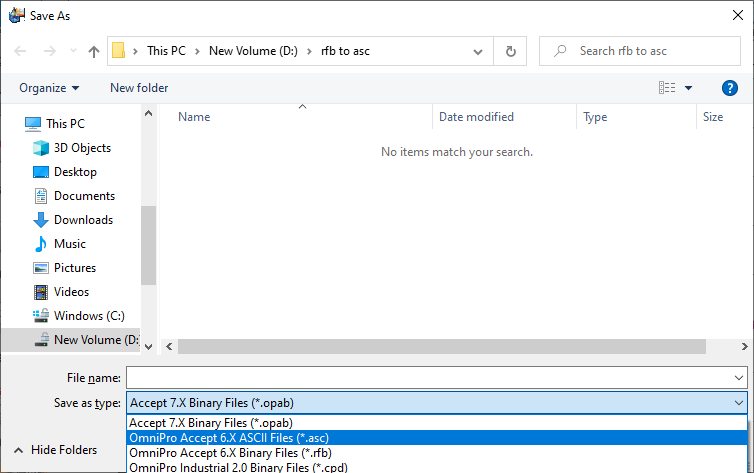Image resolution: width=754 pixels, height=473 pixels.
Task: Close the Save As dialog
Action: click(x=738, y=15)
